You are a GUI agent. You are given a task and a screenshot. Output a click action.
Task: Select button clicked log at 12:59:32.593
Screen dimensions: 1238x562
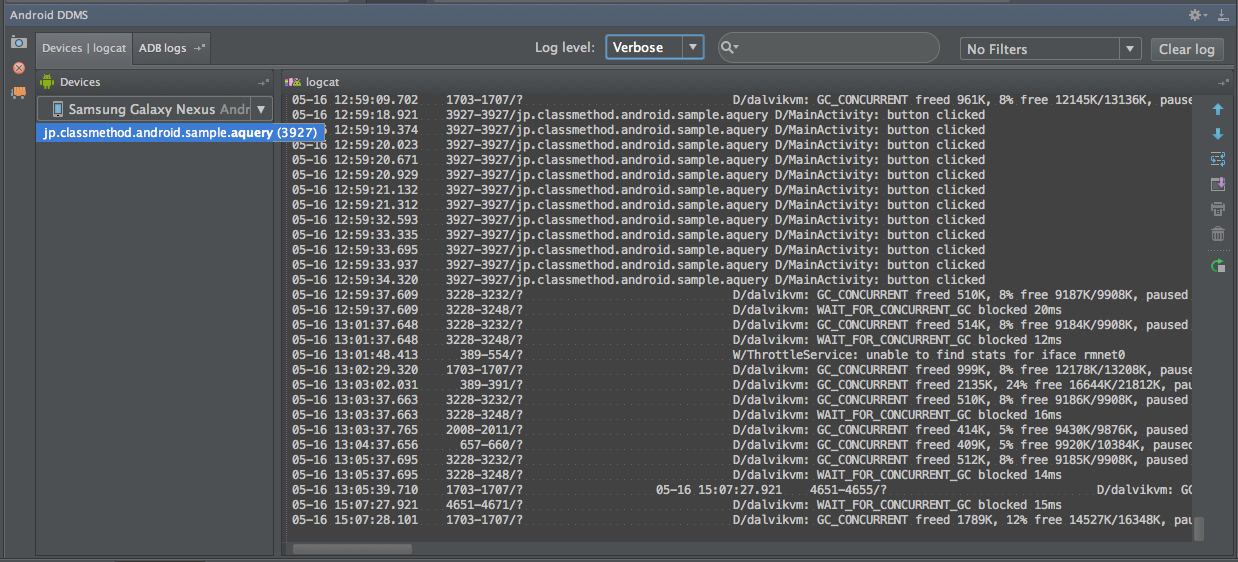coord(638,220)
